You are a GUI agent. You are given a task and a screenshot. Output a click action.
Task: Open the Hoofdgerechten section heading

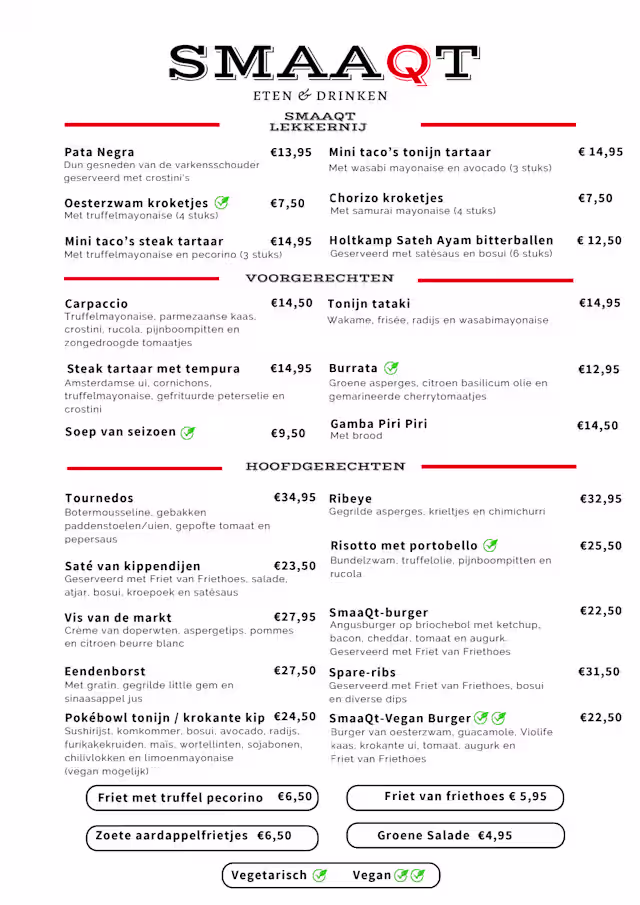[326, 466]
